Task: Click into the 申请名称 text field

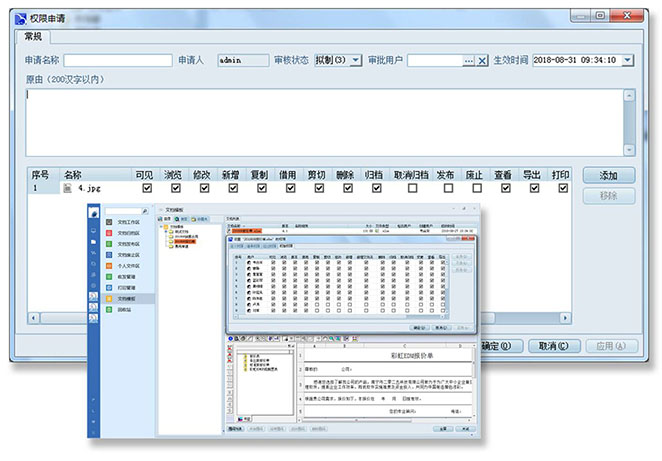Action: (x=117, y=61)
